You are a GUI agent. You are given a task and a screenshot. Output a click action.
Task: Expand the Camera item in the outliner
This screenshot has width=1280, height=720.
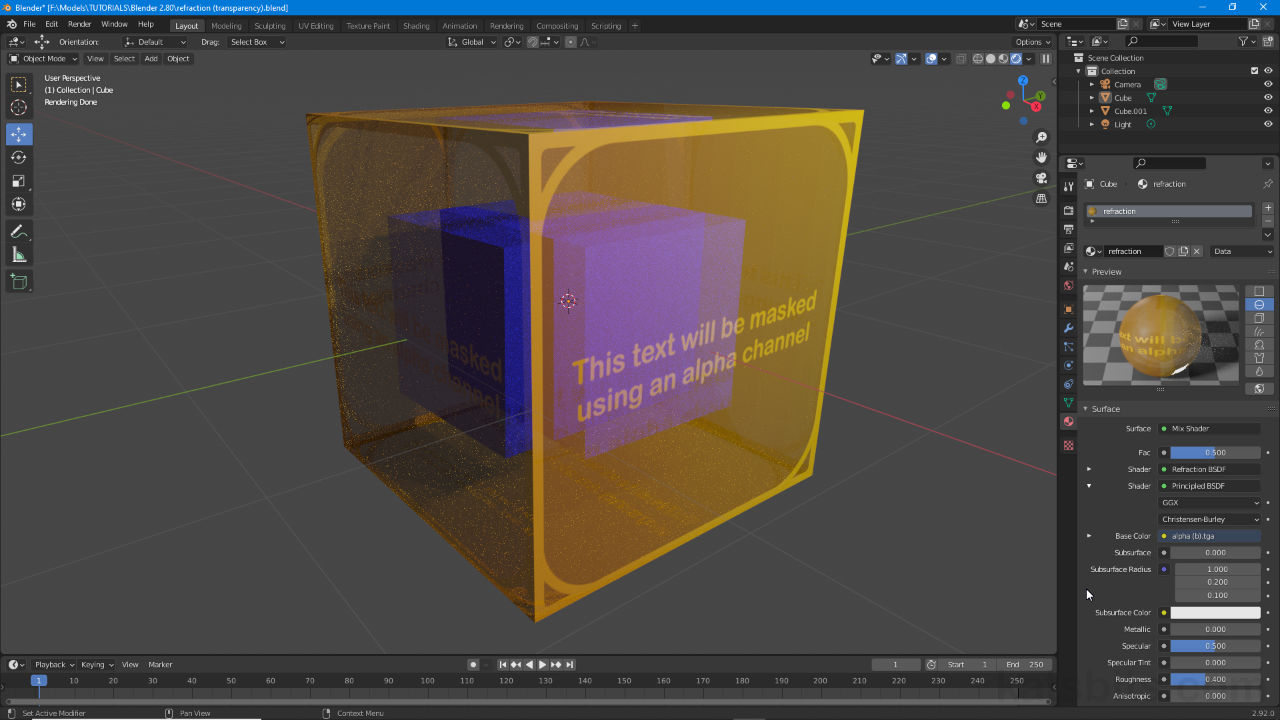click(1092, 84)
